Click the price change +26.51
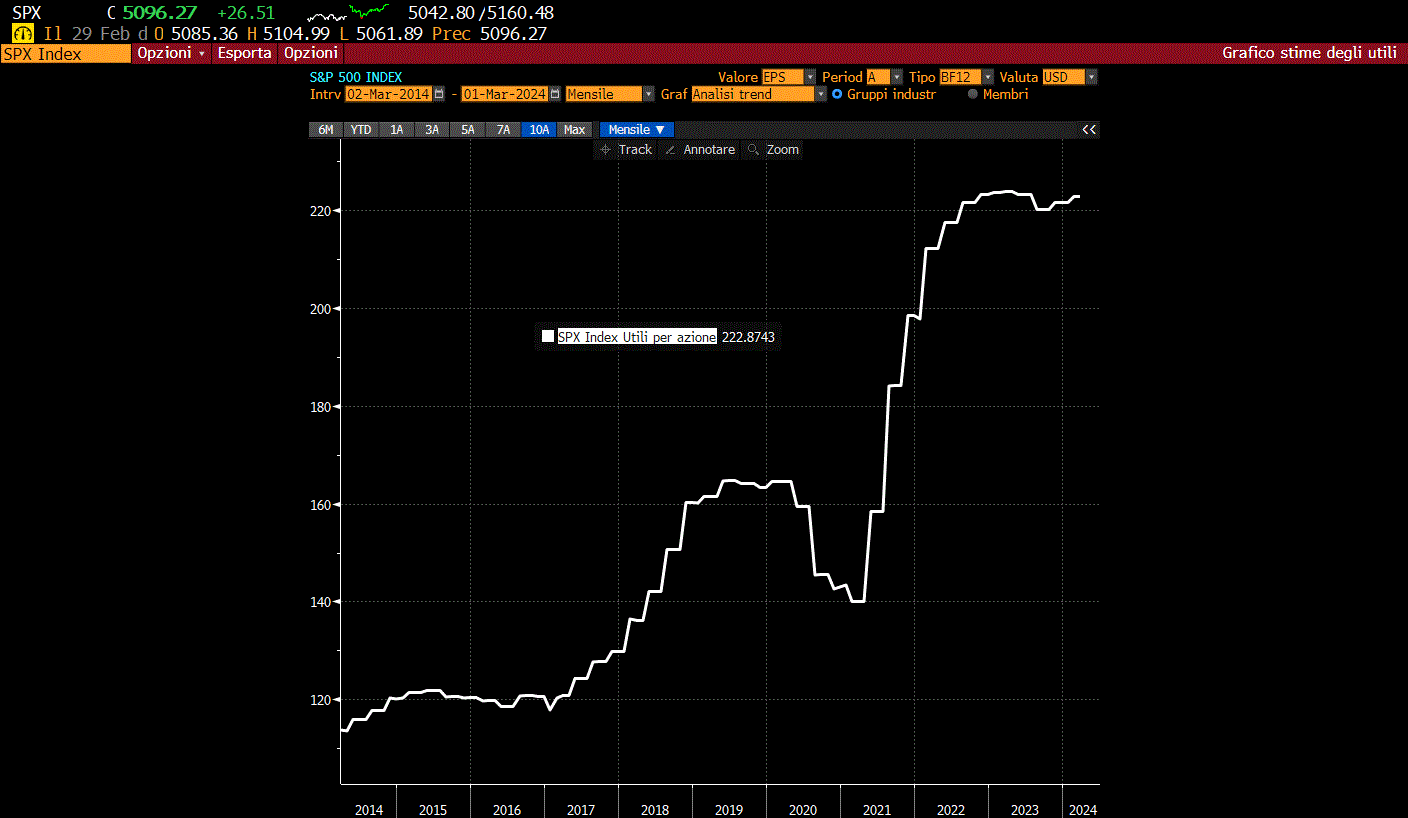The image size is (1408, 818). 245,13
